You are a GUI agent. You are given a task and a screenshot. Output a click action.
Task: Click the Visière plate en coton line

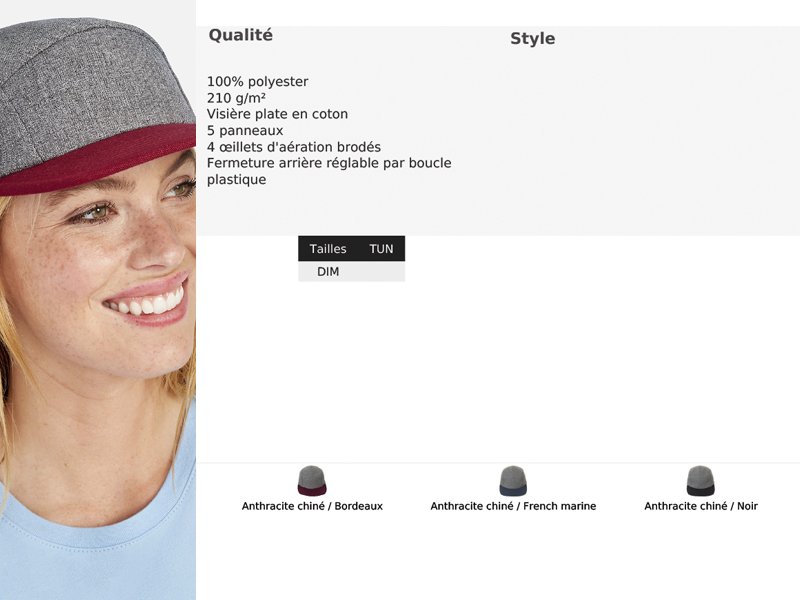pyautogui.click(x=278, y=114)
